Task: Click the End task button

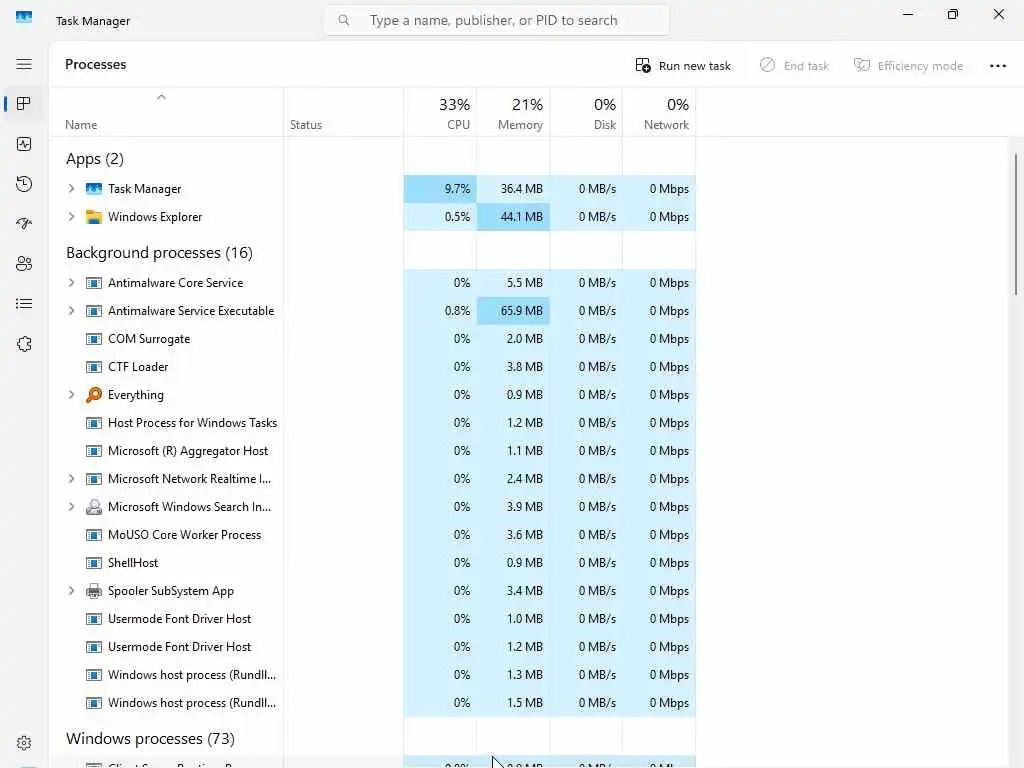Action: 794,65
